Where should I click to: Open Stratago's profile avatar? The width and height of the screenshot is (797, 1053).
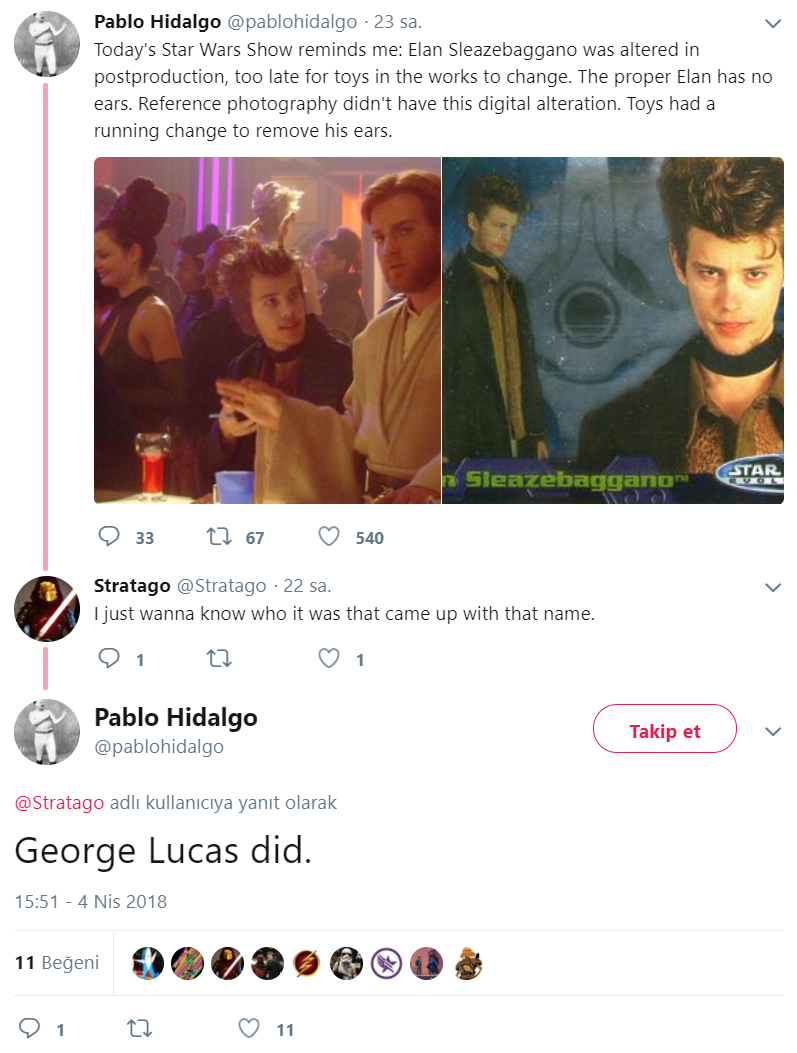[46, 608]
